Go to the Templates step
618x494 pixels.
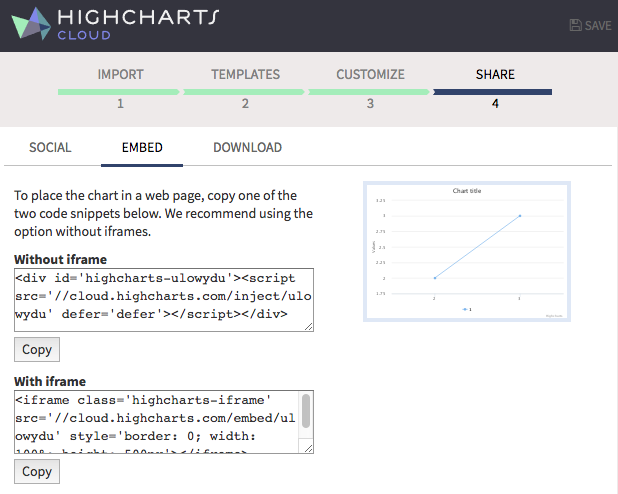pyautogui.click(x=245, y=74)
